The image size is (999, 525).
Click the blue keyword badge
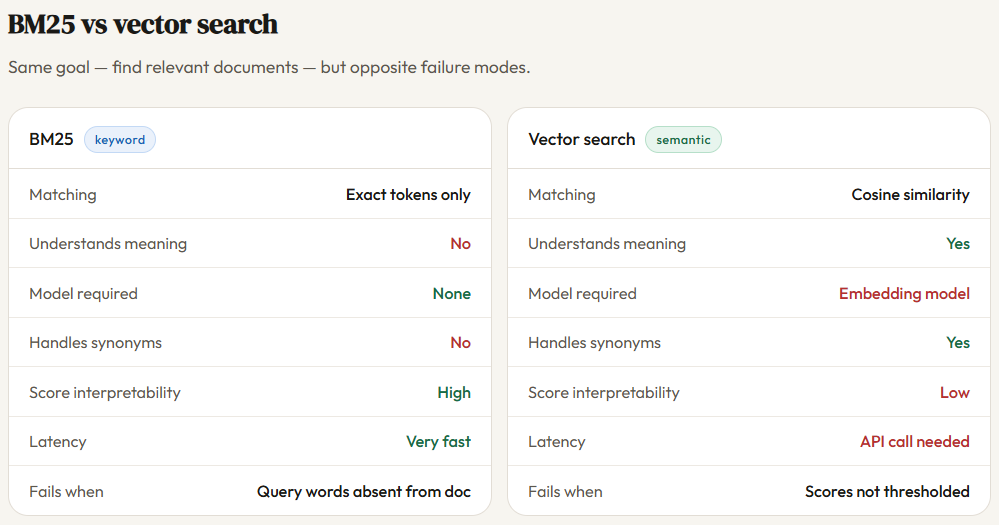[x=120, y=140]
